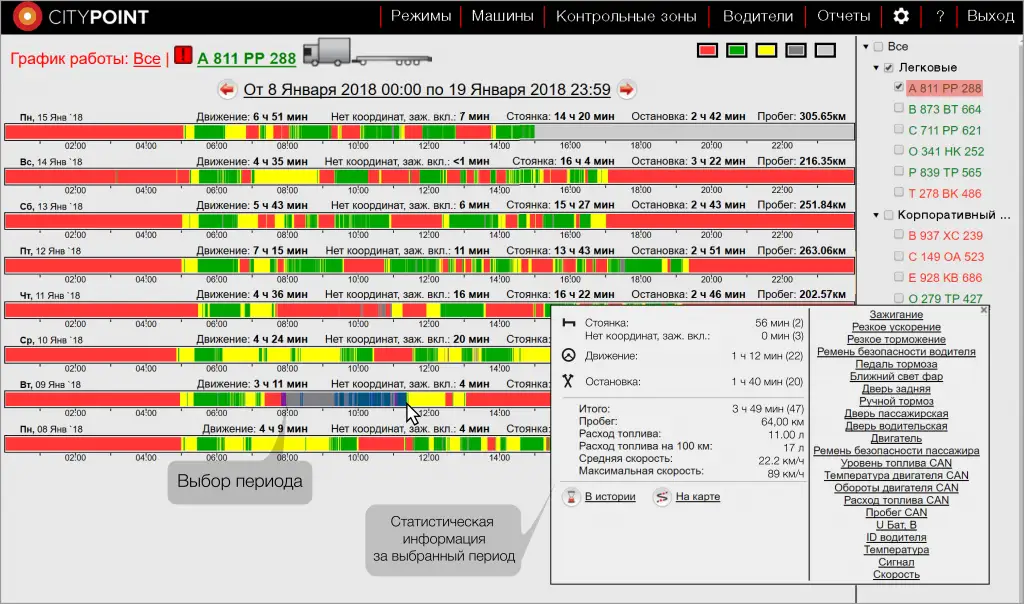Click the hourglass 'В истории' icon
The width and height of the screenshot is (1024, 604).
(x=571, y=497)
